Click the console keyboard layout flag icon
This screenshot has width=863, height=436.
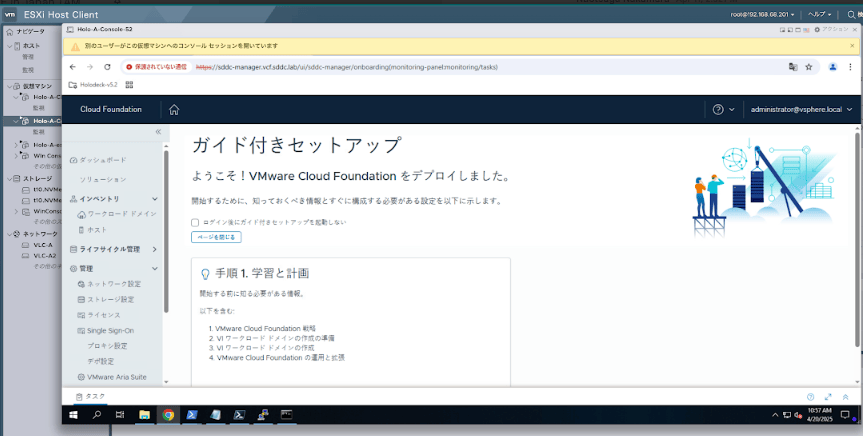click(806, 30)
